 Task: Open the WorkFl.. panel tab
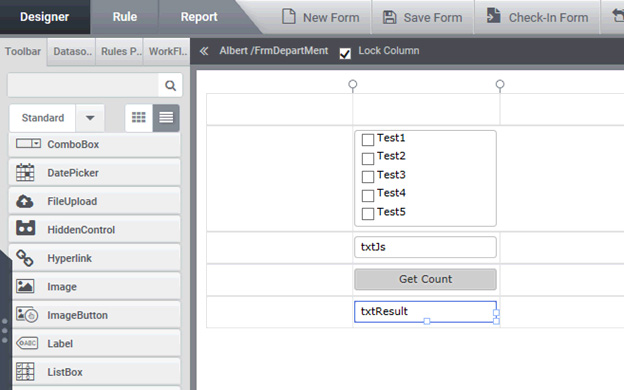(167, 51)
